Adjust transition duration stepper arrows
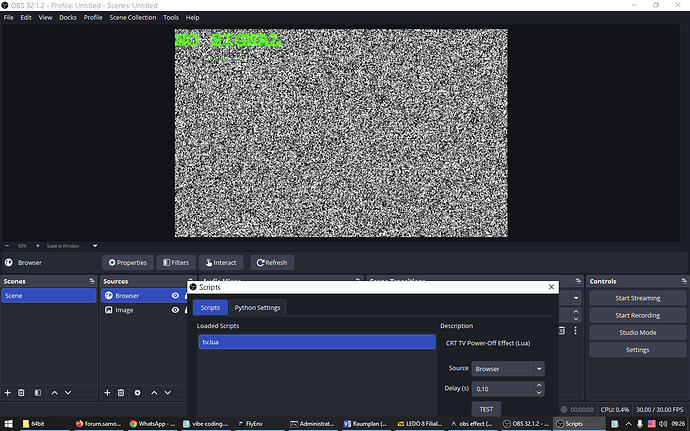The width and height of the screenshot is (690, 431). (576, 315)
